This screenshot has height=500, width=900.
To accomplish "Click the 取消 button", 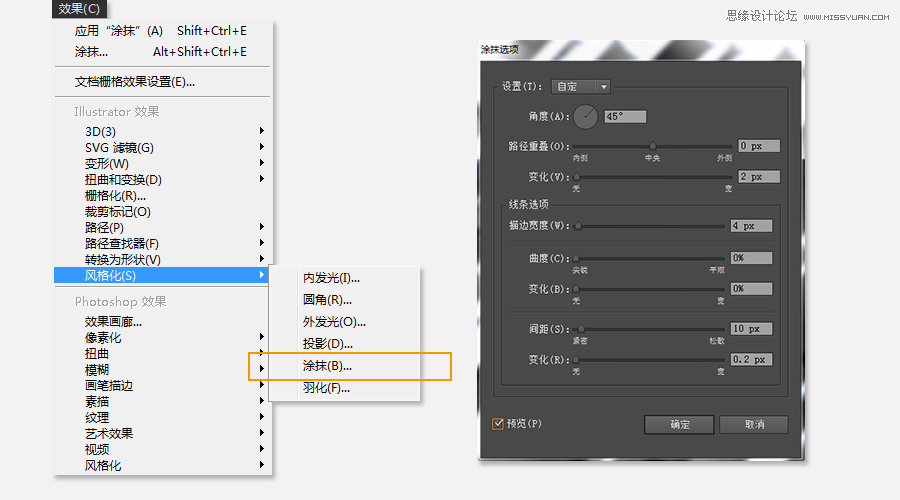I will pyautogui.click(x=754, y=425).
